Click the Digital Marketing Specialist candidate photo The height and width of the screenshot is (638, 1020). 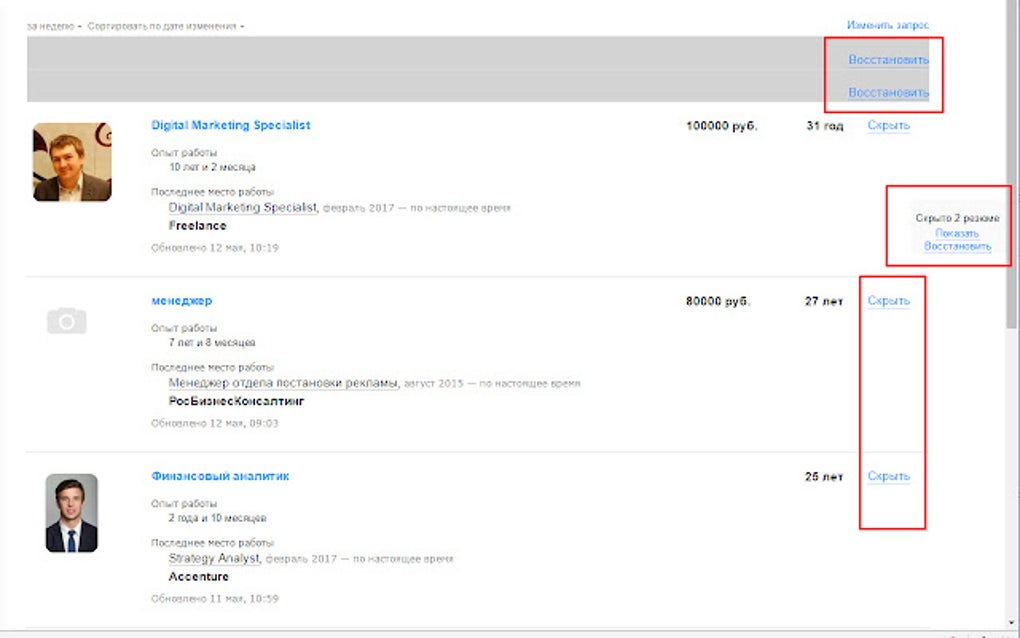coord(72,162)
